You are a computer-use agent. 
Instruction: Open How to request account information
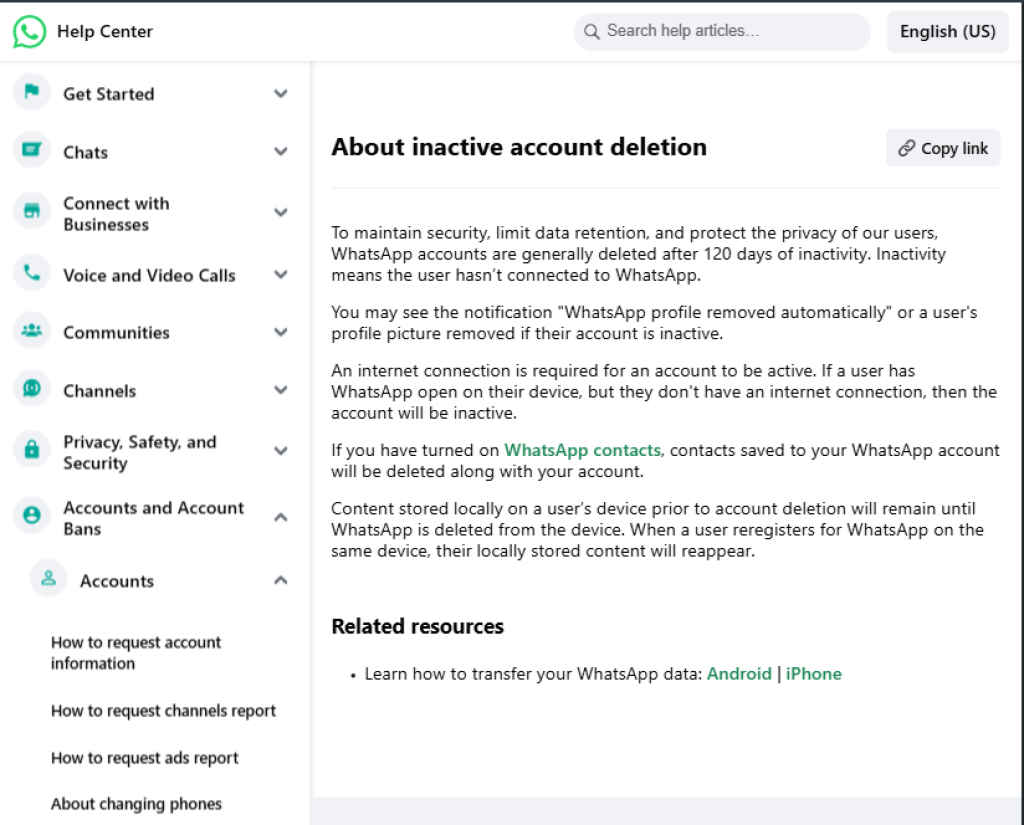(x=136, y=652)
